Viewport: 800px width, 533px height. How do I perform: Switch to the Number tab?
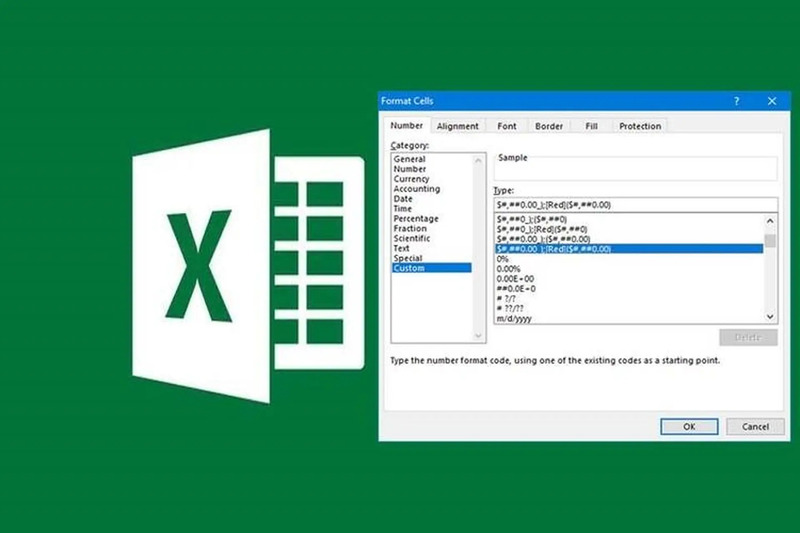(x=407, y=125)
